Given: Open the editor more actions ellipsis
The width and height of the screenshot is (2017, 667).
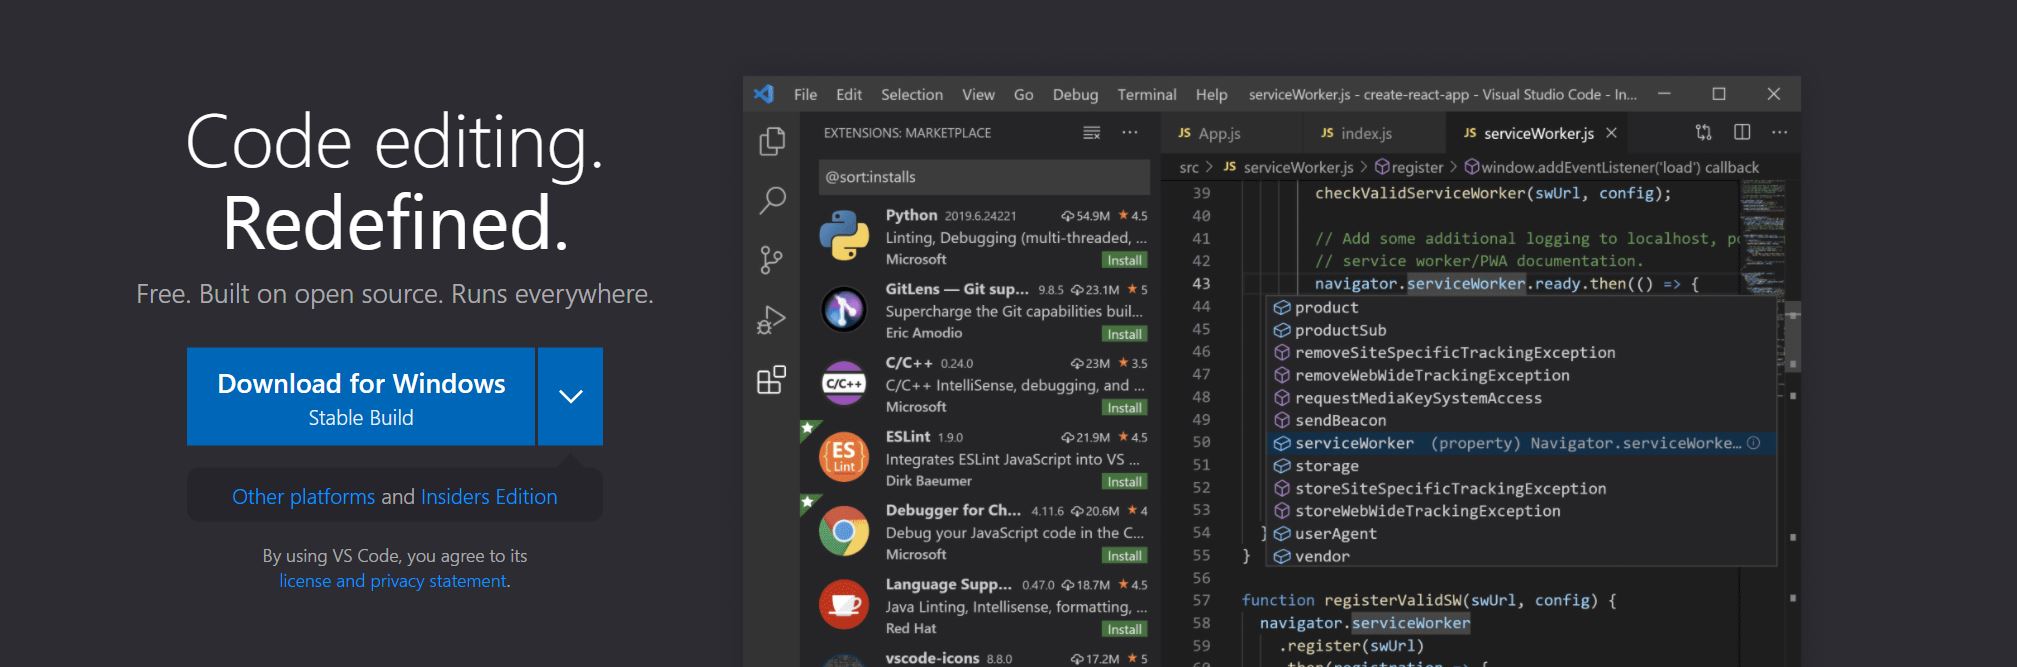Looking at the screenshot, I should point(1779,132).
